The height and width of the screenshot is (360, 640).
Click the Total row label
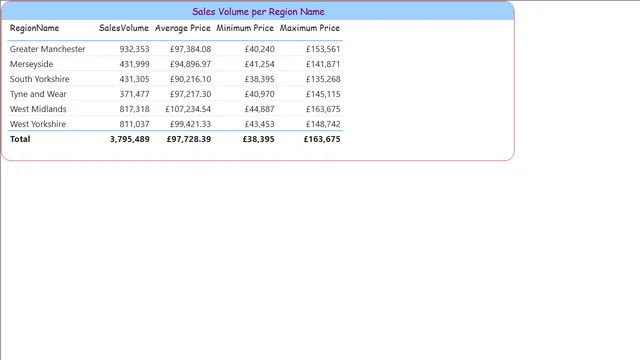tap(20, 139)
